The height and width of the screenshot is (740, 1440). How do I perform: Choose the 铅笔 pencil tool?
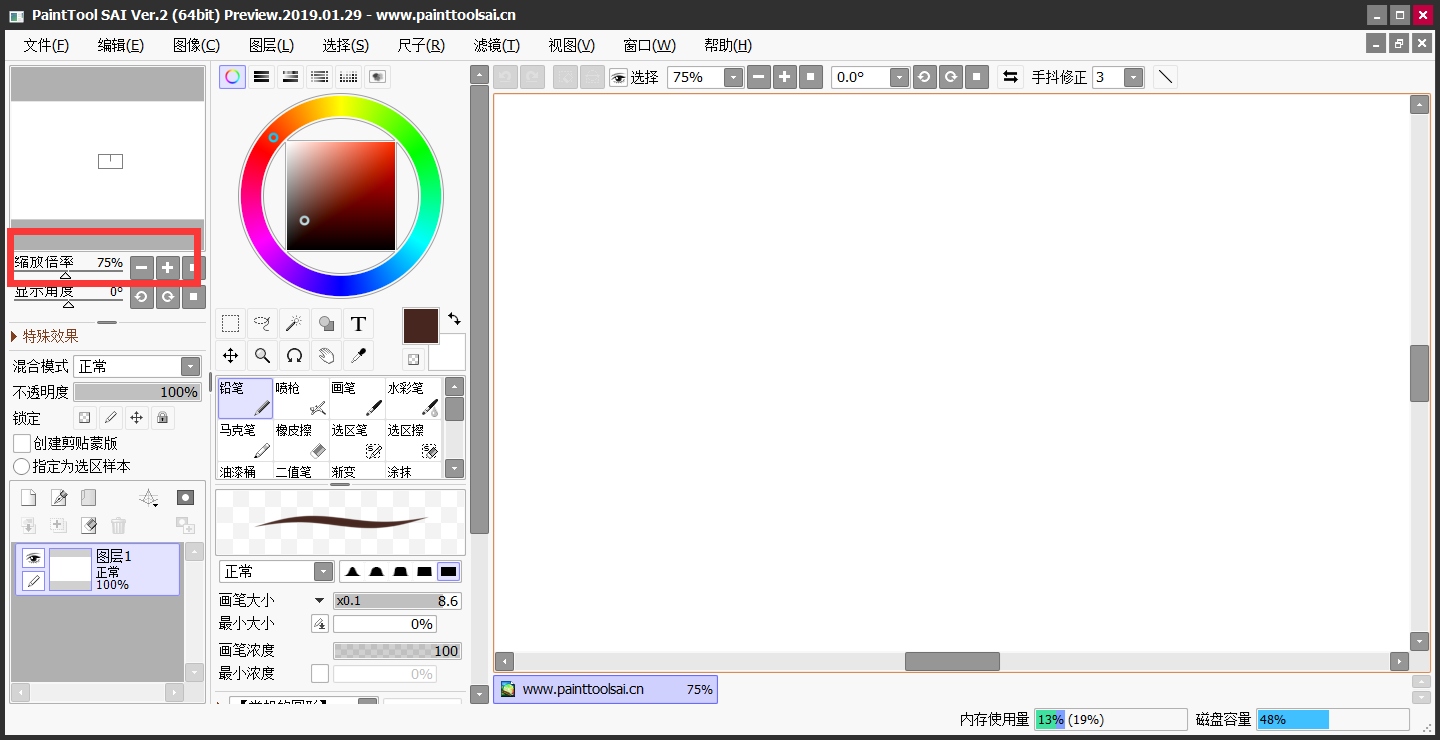245,398
